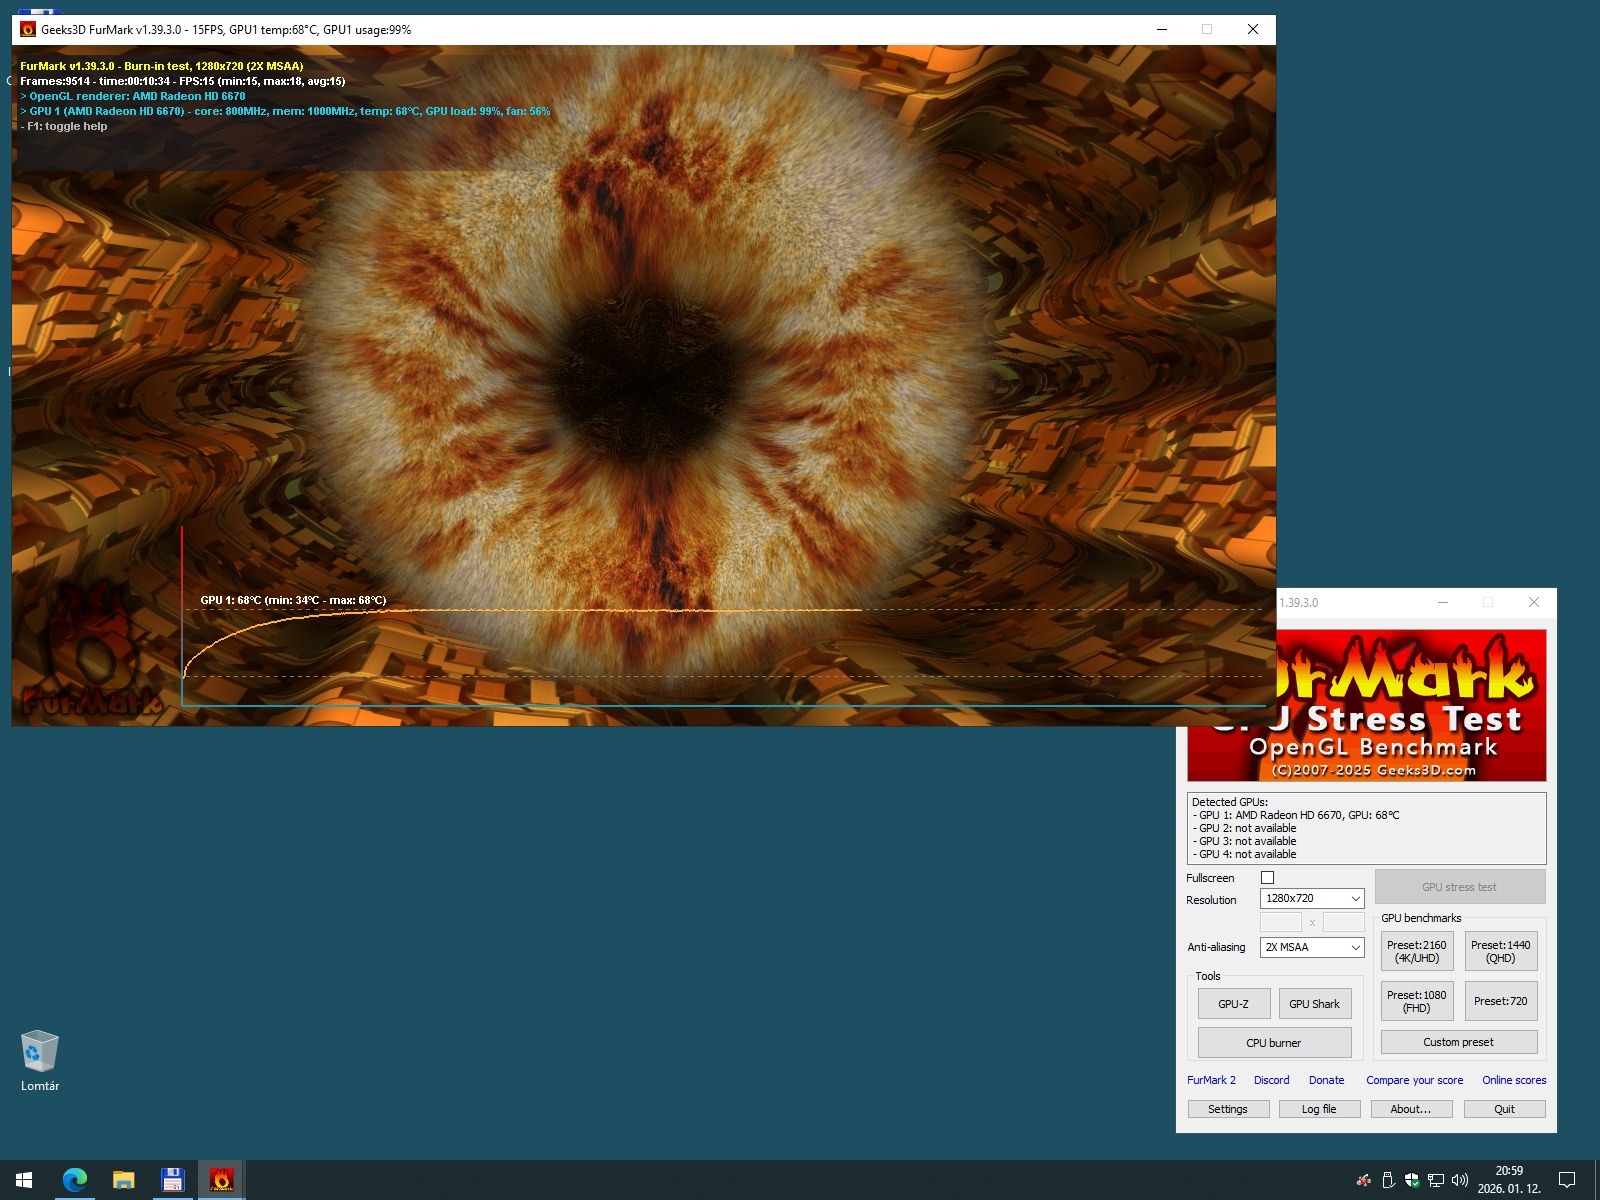The height and width of the screenshot is (1200, 1600).
Task: Click the GPU 1 temperature graph label
Action: (293, 600)
